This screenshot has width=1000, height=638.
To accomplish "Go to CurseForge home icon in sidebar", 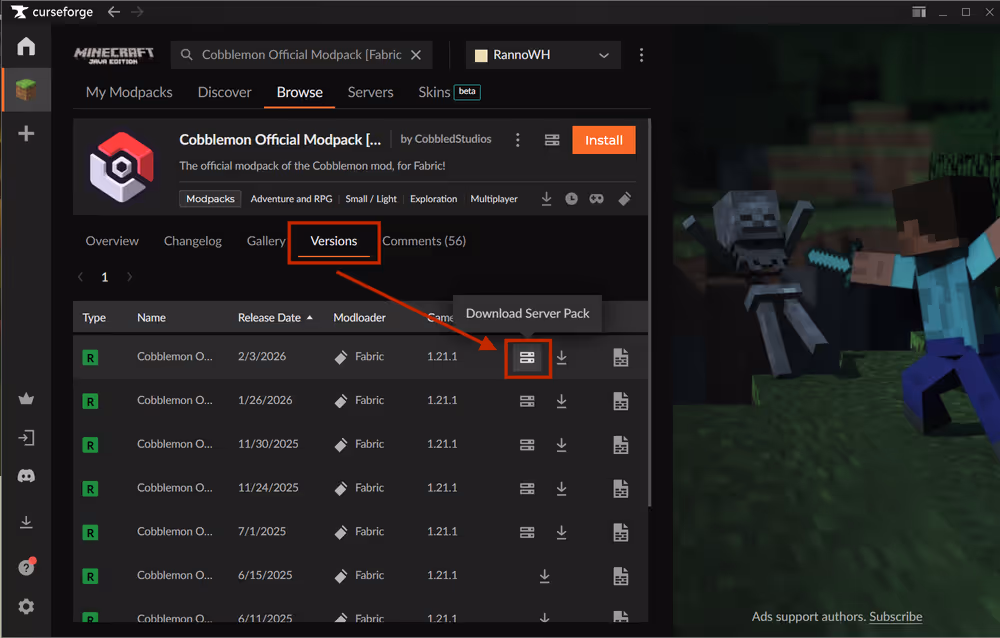I will pos(26,46).
